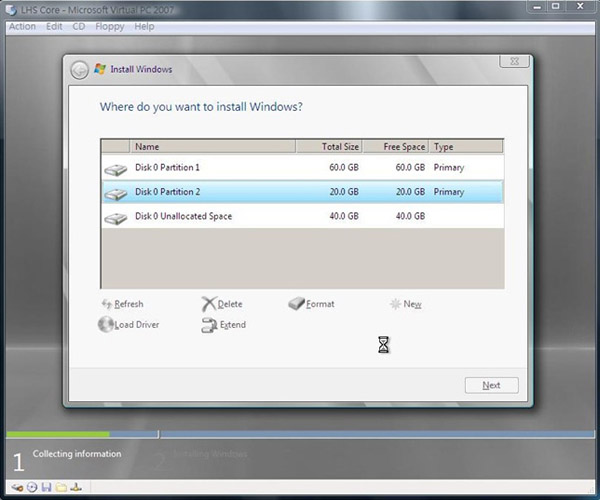Select Disk 0 Unallocated Space row
Viewport: 600px width, 500px height.
point(300,216)
